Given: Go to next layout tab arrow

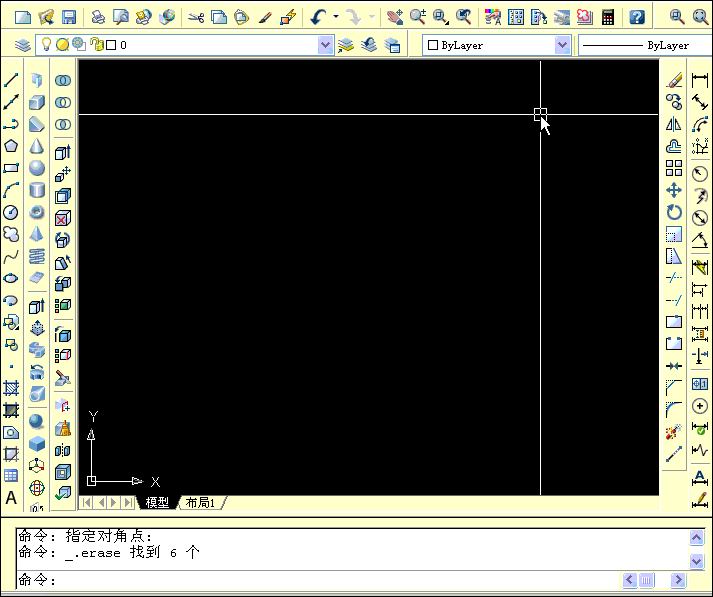Looking at the screenshot, I should (114, 502).
